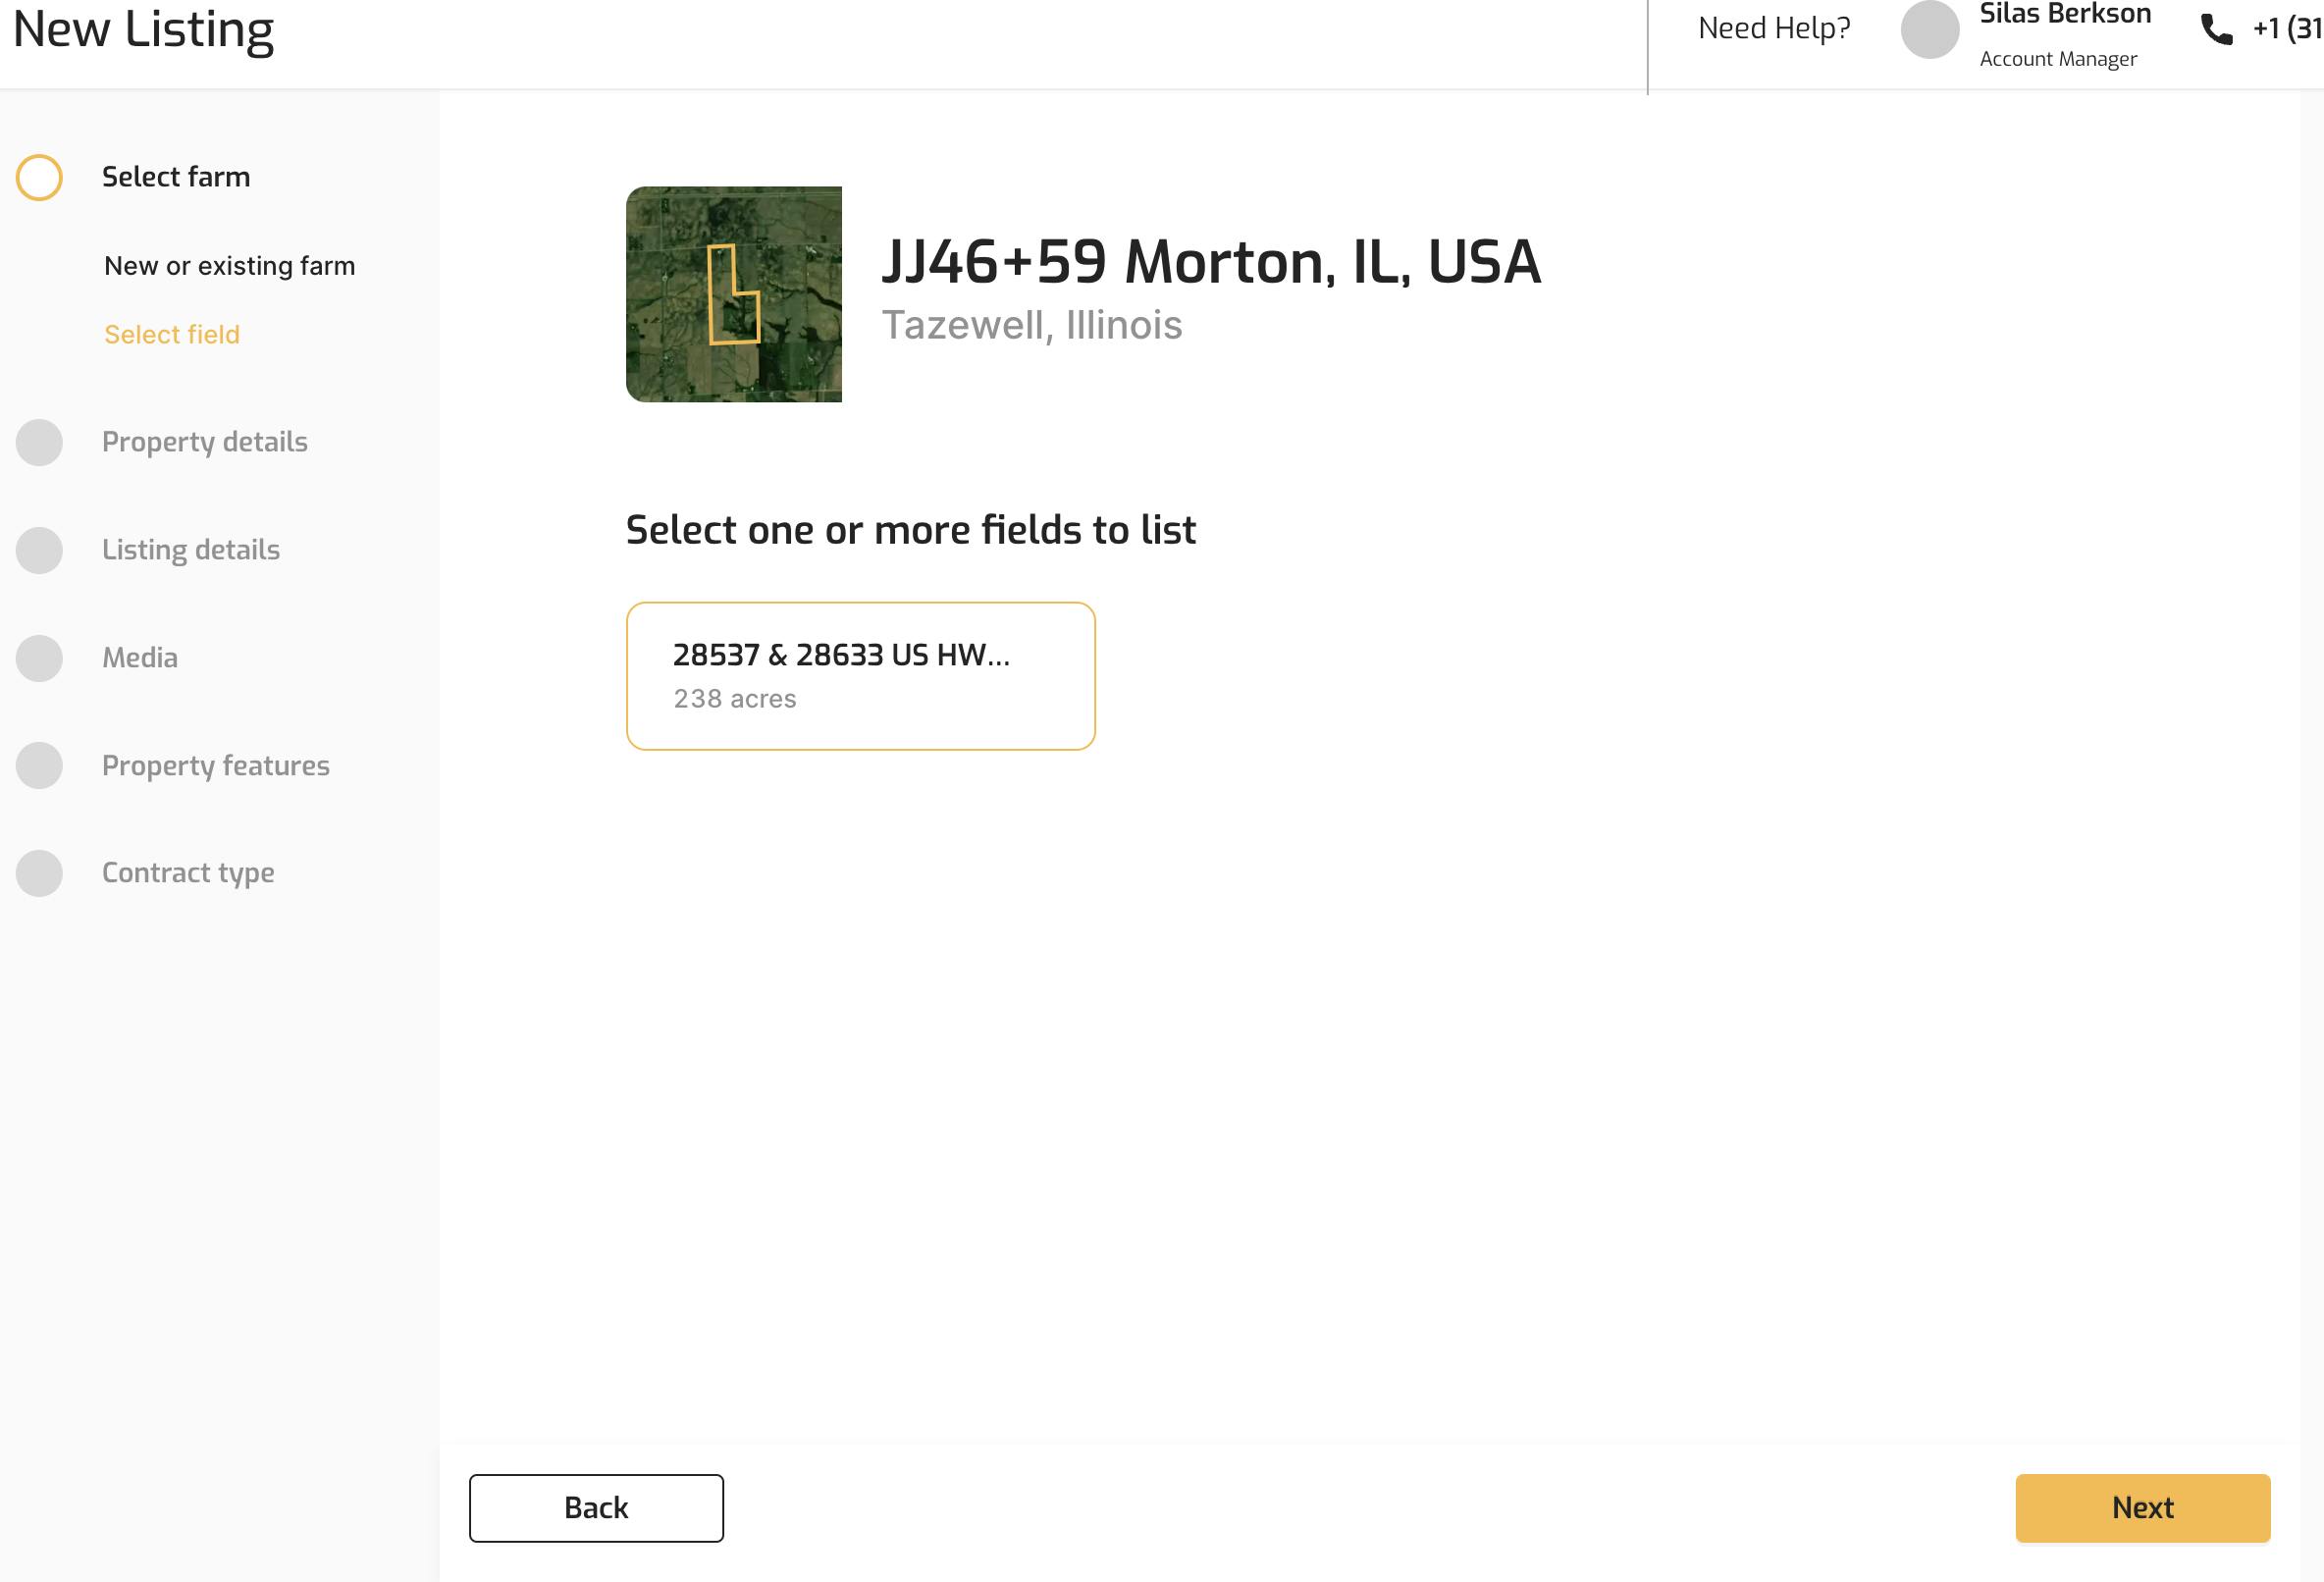
Task: Select the '28537 & 28633 US HW...' field
Action: coord(860,674)
